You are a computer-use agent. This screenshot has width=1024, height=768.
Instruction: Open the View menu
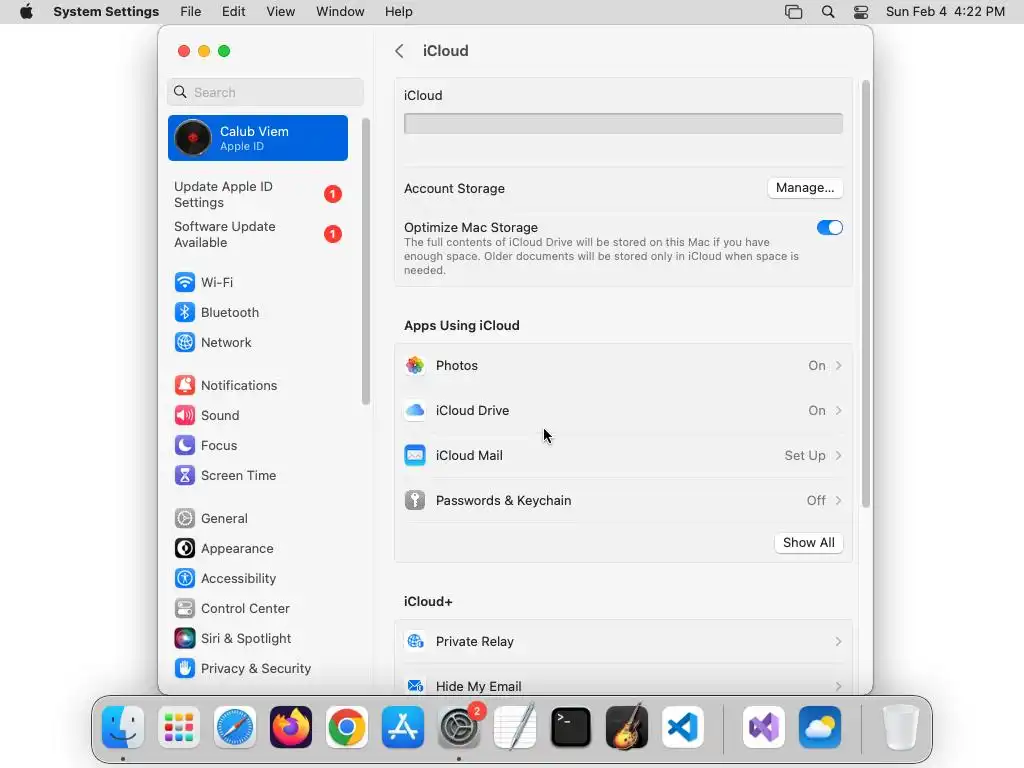click(280, 12)
